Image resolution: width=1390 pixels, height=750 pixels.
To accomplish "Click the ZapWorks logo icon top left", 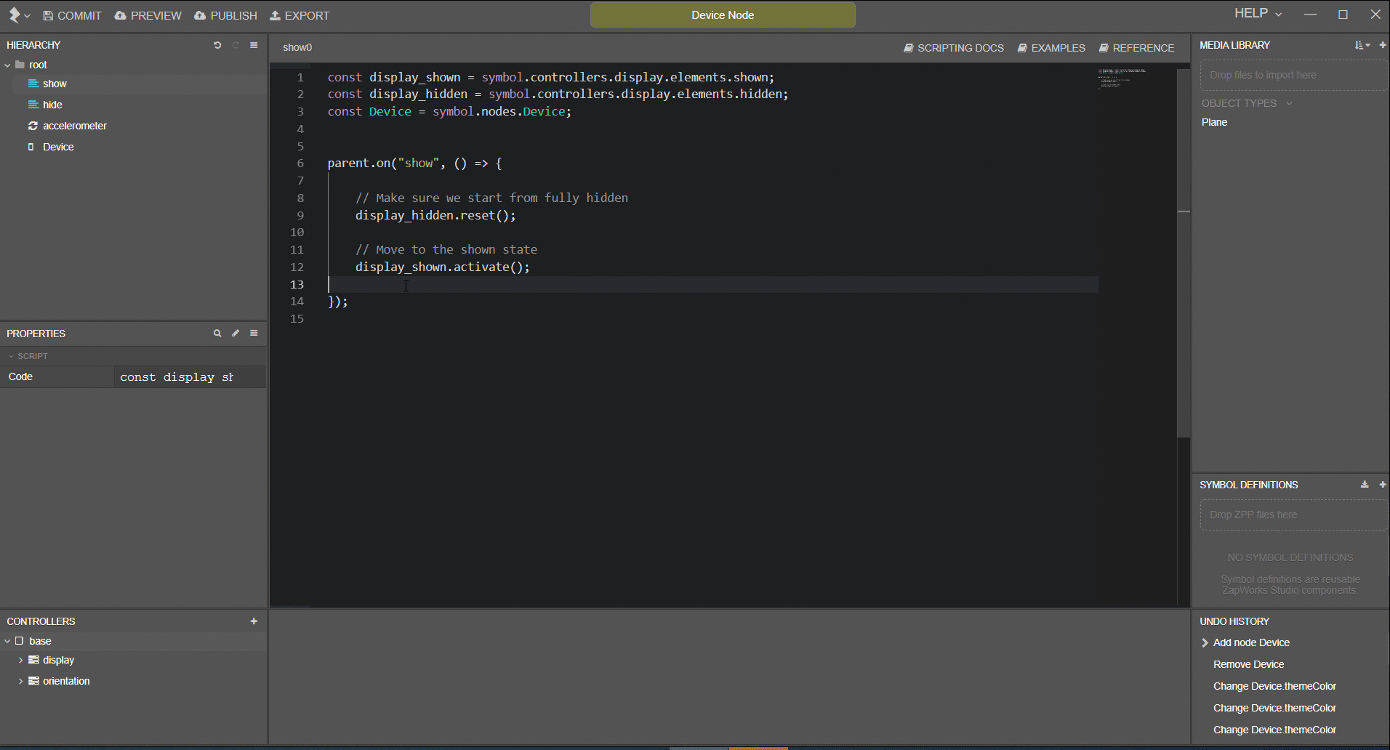I will coord(13,14).
